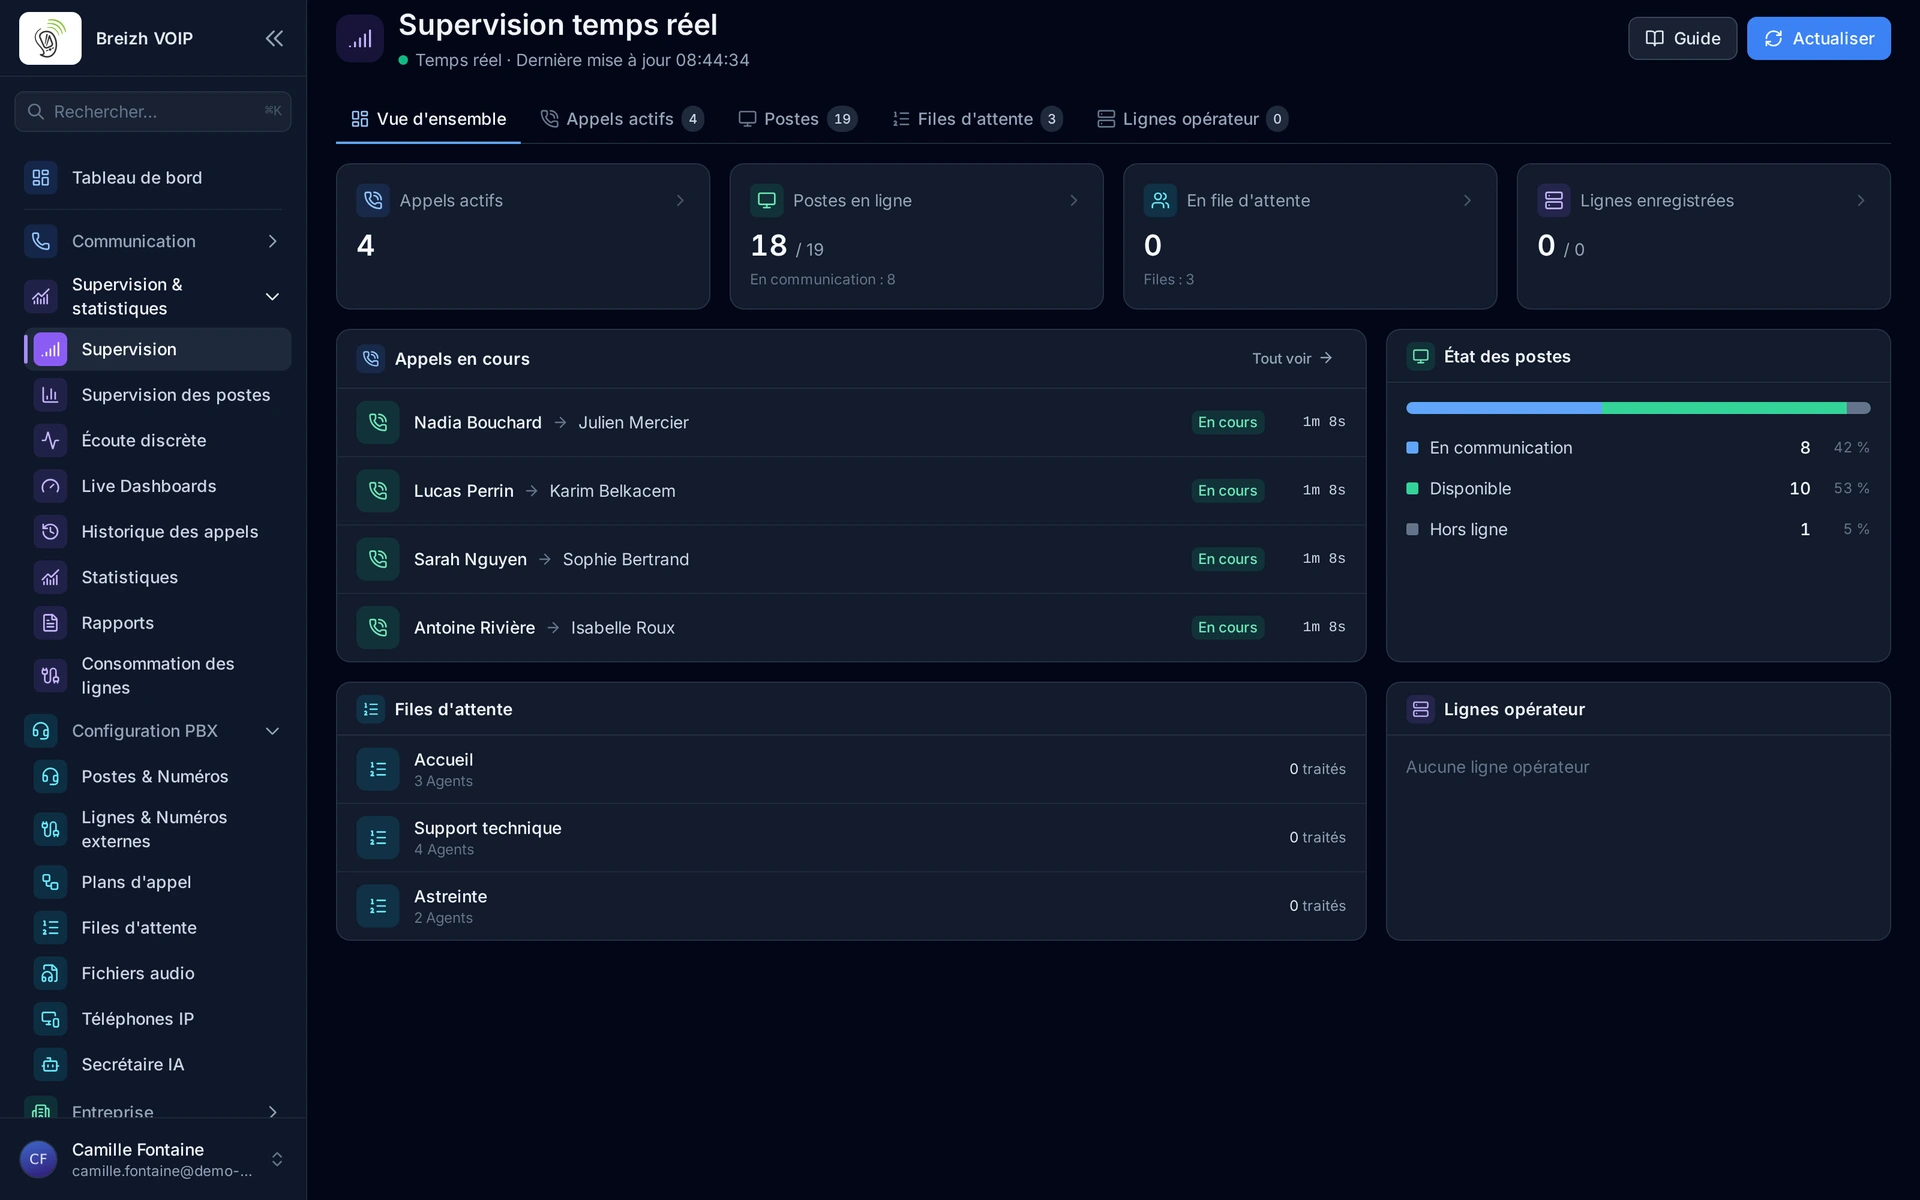Click the Postes & Numéros headset icon
Image resolution: width=1920 pixels, height=1200 pixels.
pyautogui.click(x=50, y=777)
